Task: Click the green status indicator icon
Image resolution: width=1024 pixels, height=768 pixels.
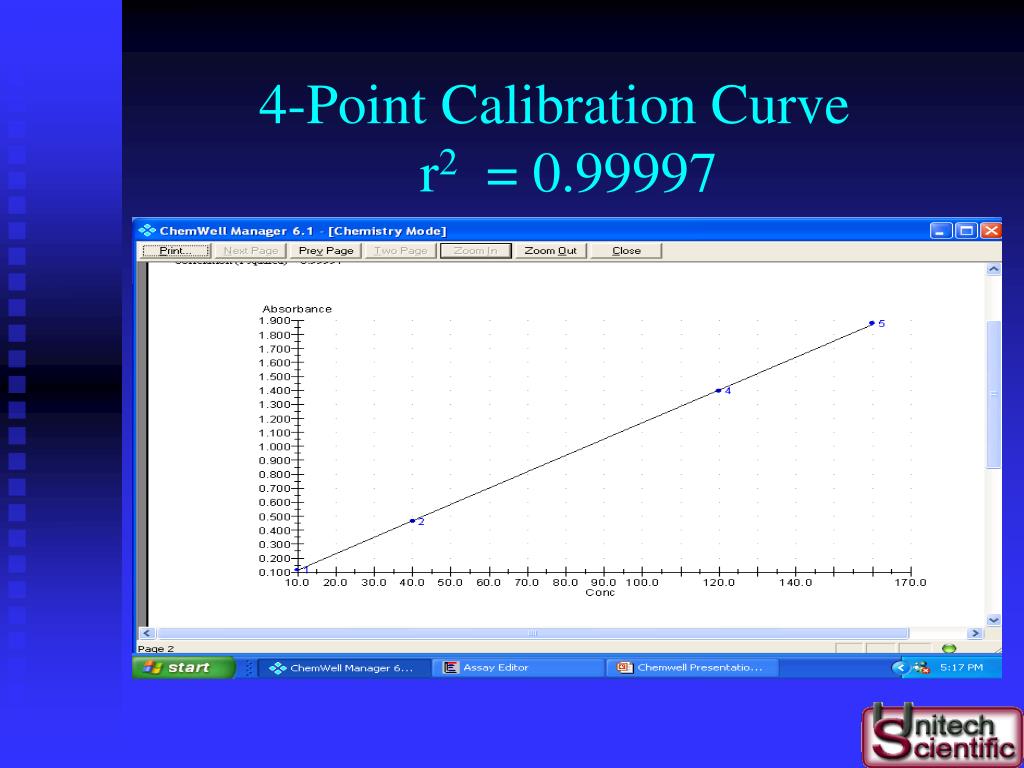Action: click(x=949, y=648)
